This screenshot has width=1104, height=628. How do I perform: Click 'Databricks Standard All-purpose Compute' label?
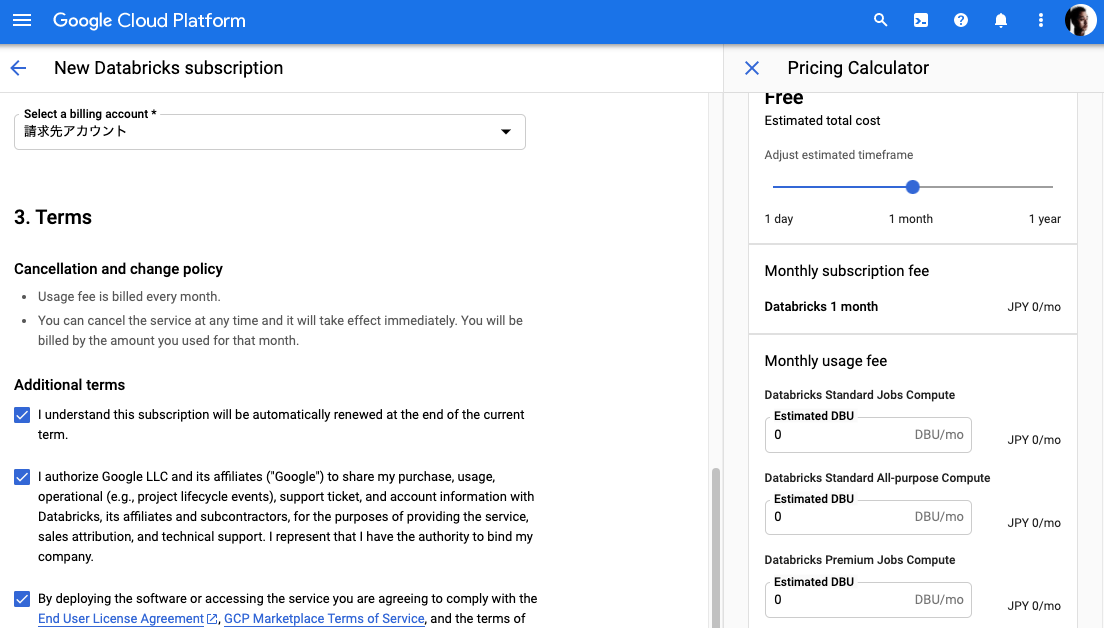pos(877,477)
